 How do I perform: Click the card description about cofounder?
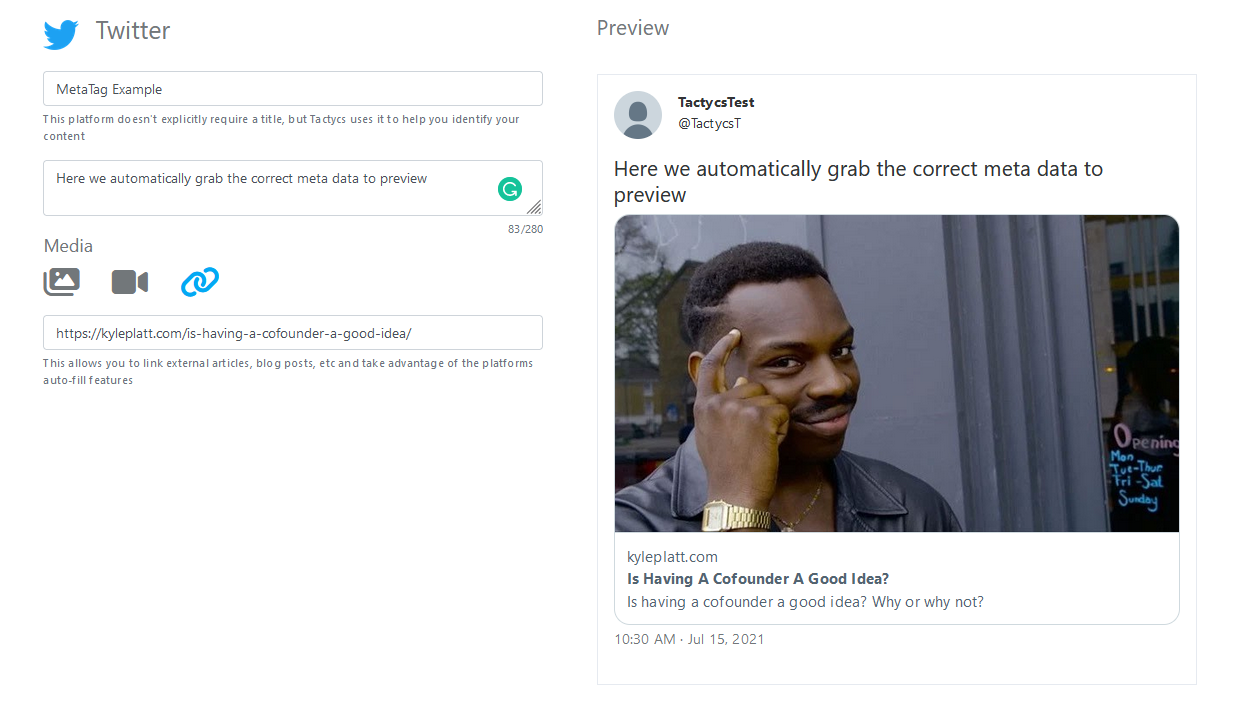[805, 602]
